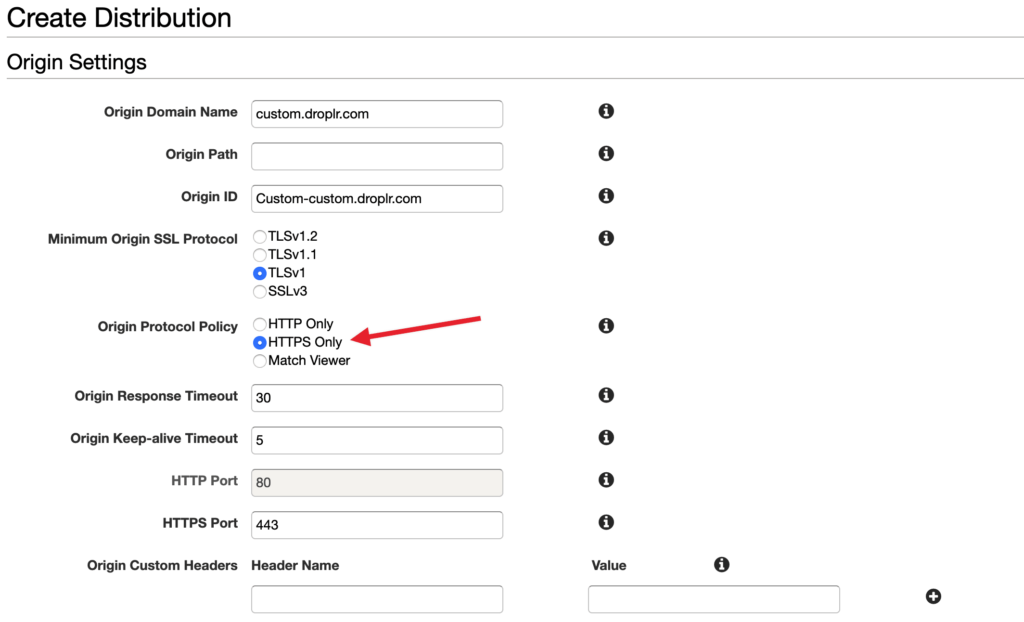Add another custom header with plus icon

coord(933,596)
